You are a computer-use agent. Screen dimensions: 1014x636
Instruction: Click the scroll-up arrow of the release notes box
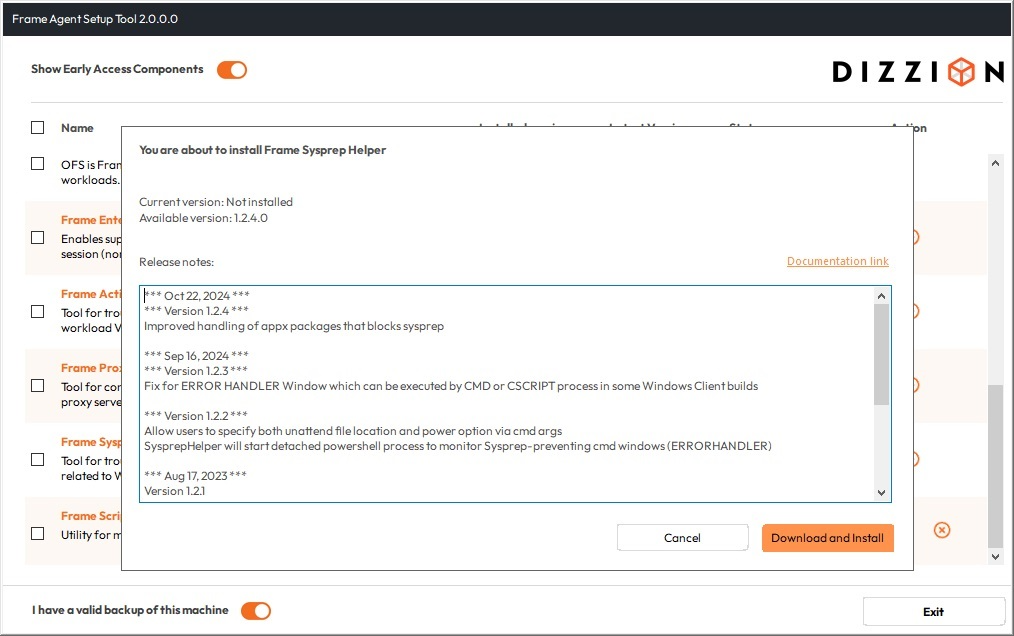pos(881,295)
